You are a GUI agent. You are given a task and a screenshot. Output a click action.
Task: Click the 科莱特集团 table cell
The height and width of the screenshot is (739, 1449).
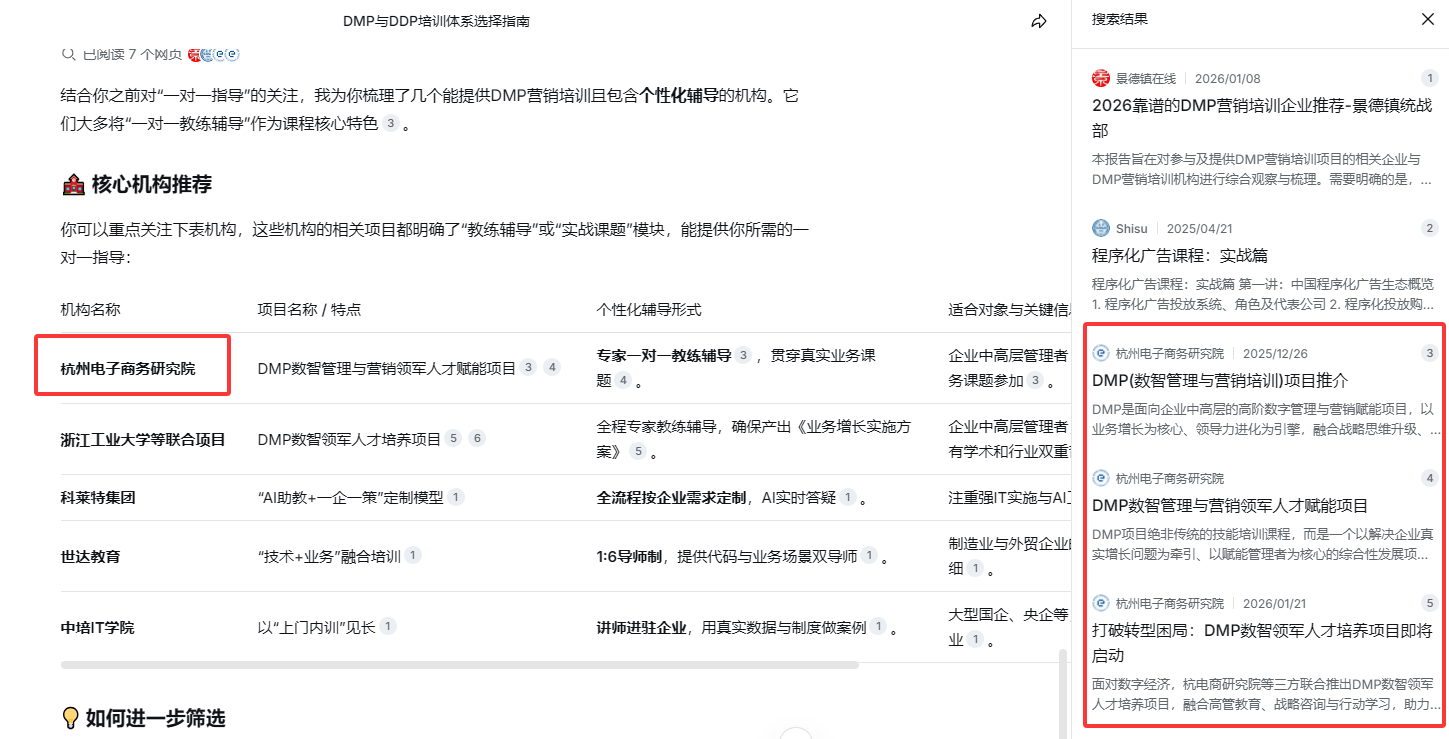pyautogui.click(x=98, y=497)
